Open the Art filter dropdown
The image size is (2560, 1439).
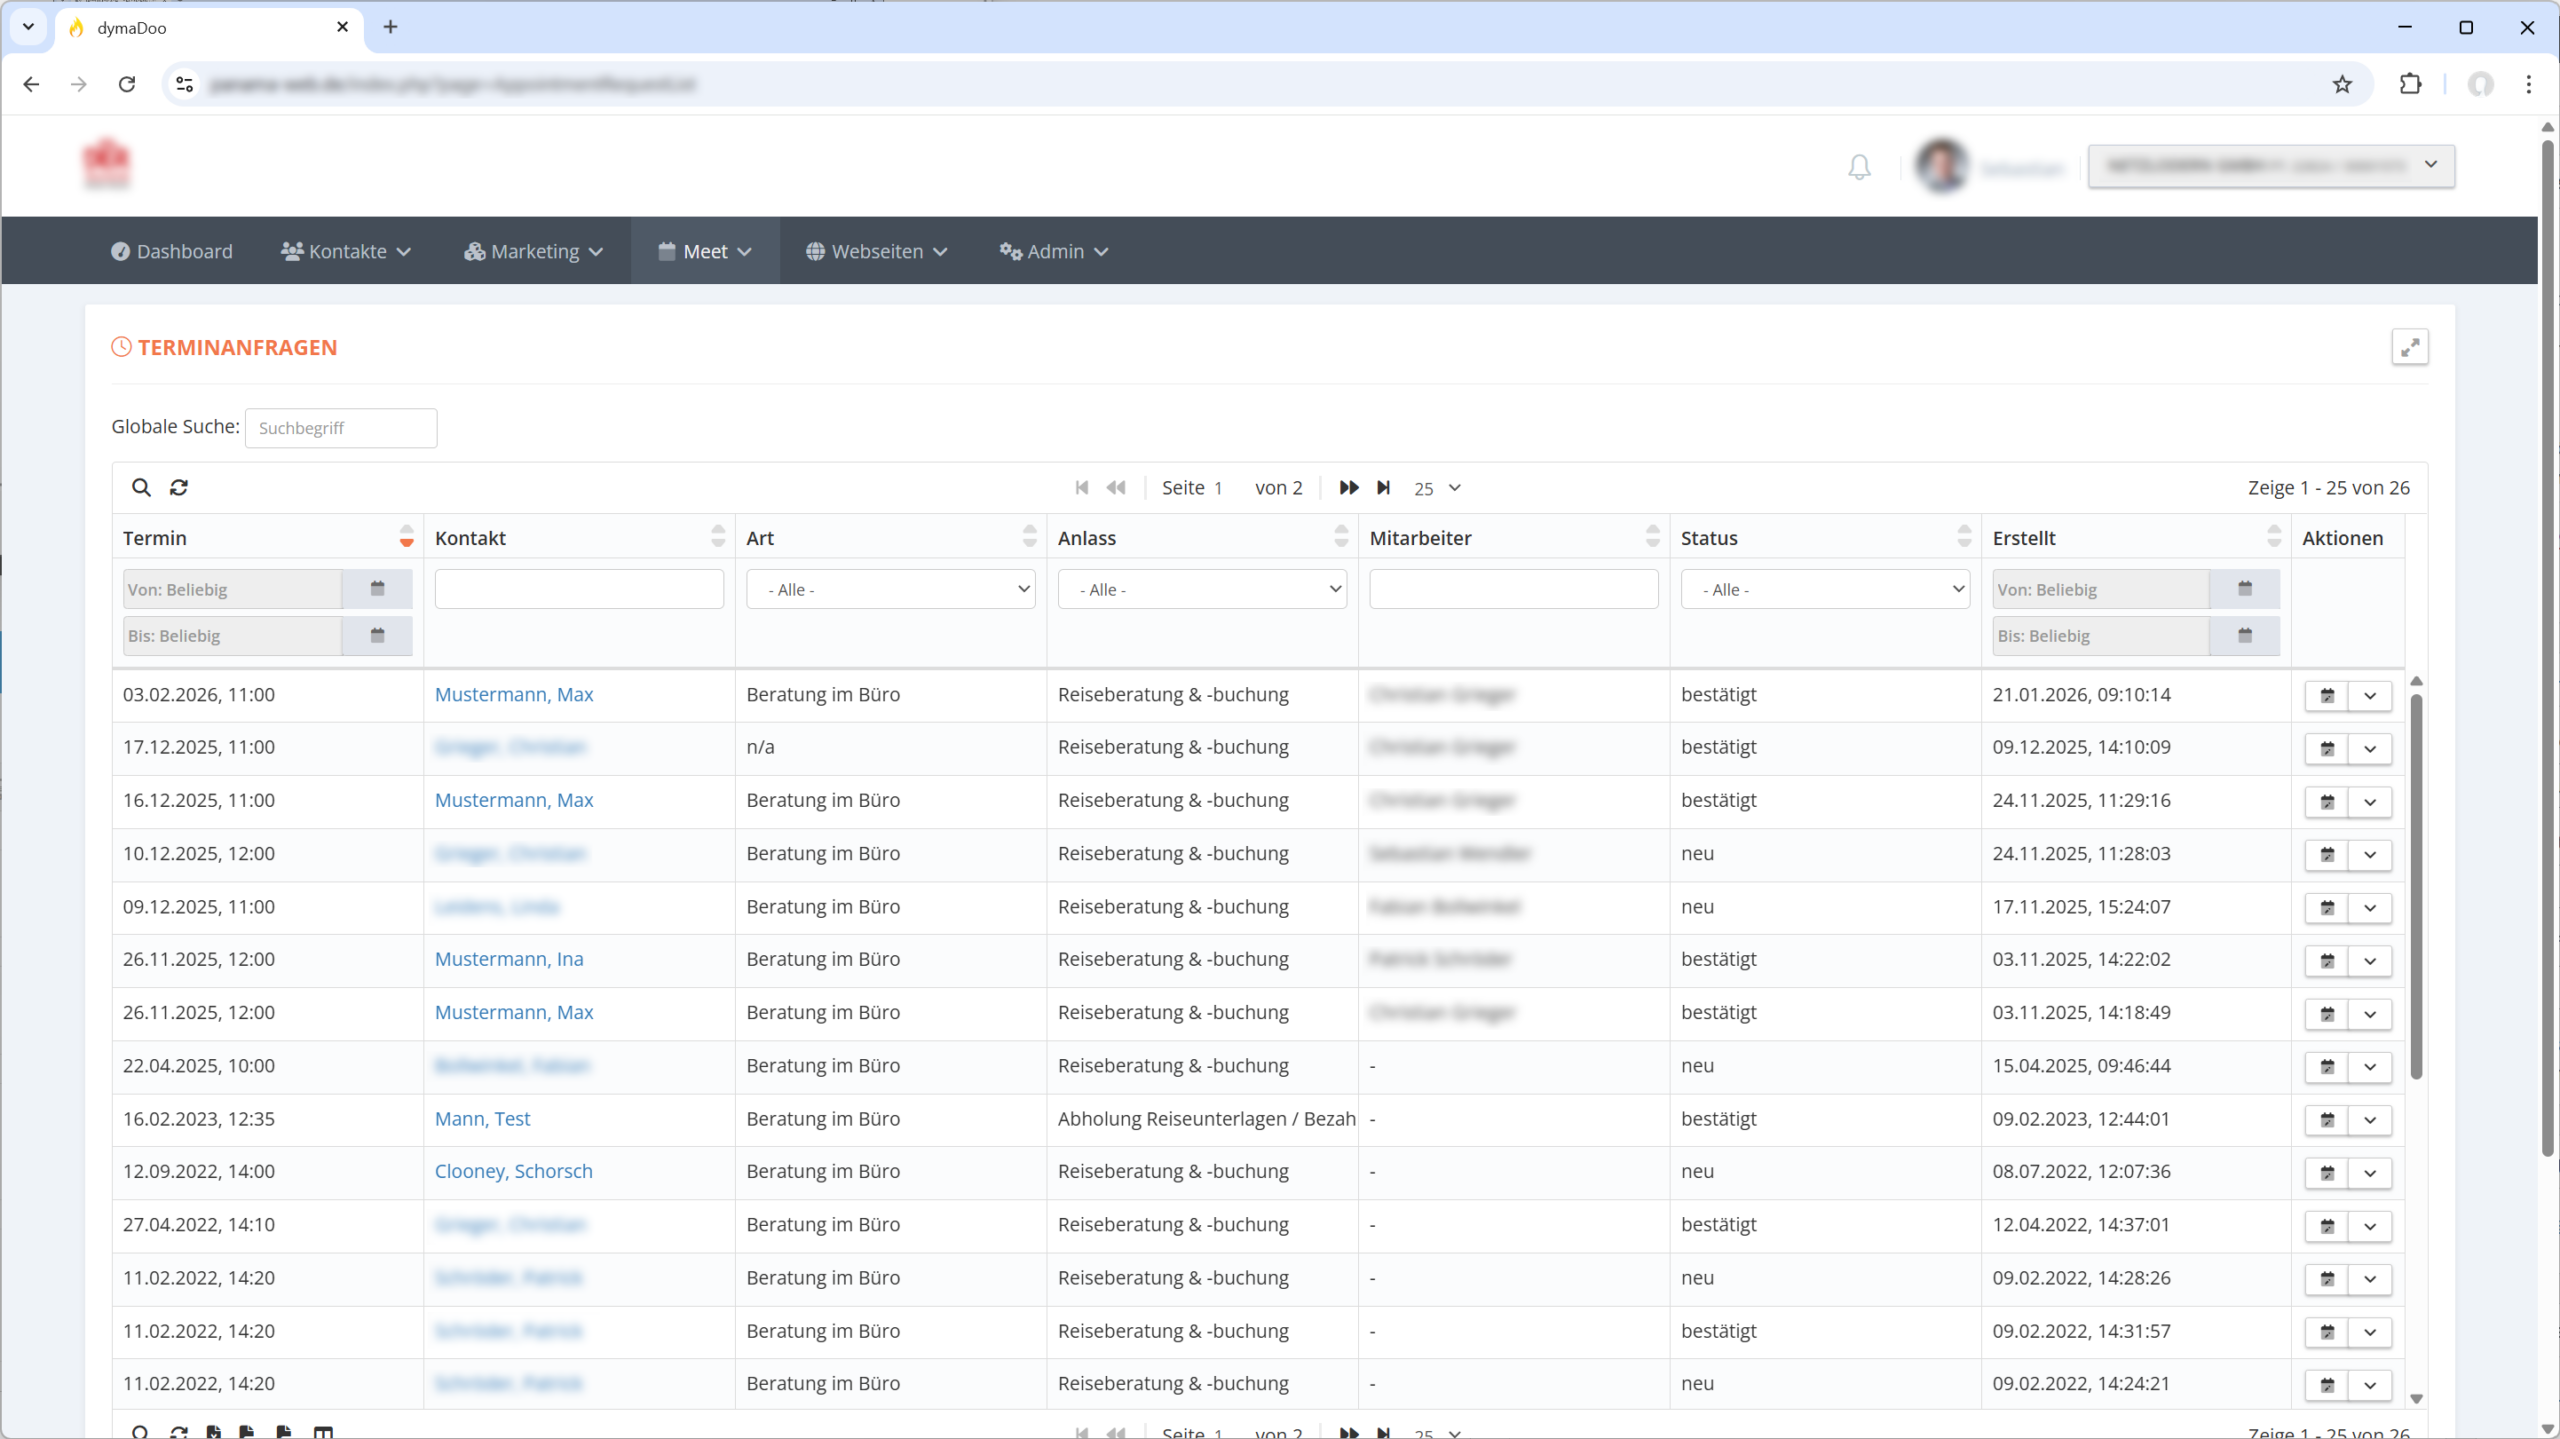[x=890, y=589]
